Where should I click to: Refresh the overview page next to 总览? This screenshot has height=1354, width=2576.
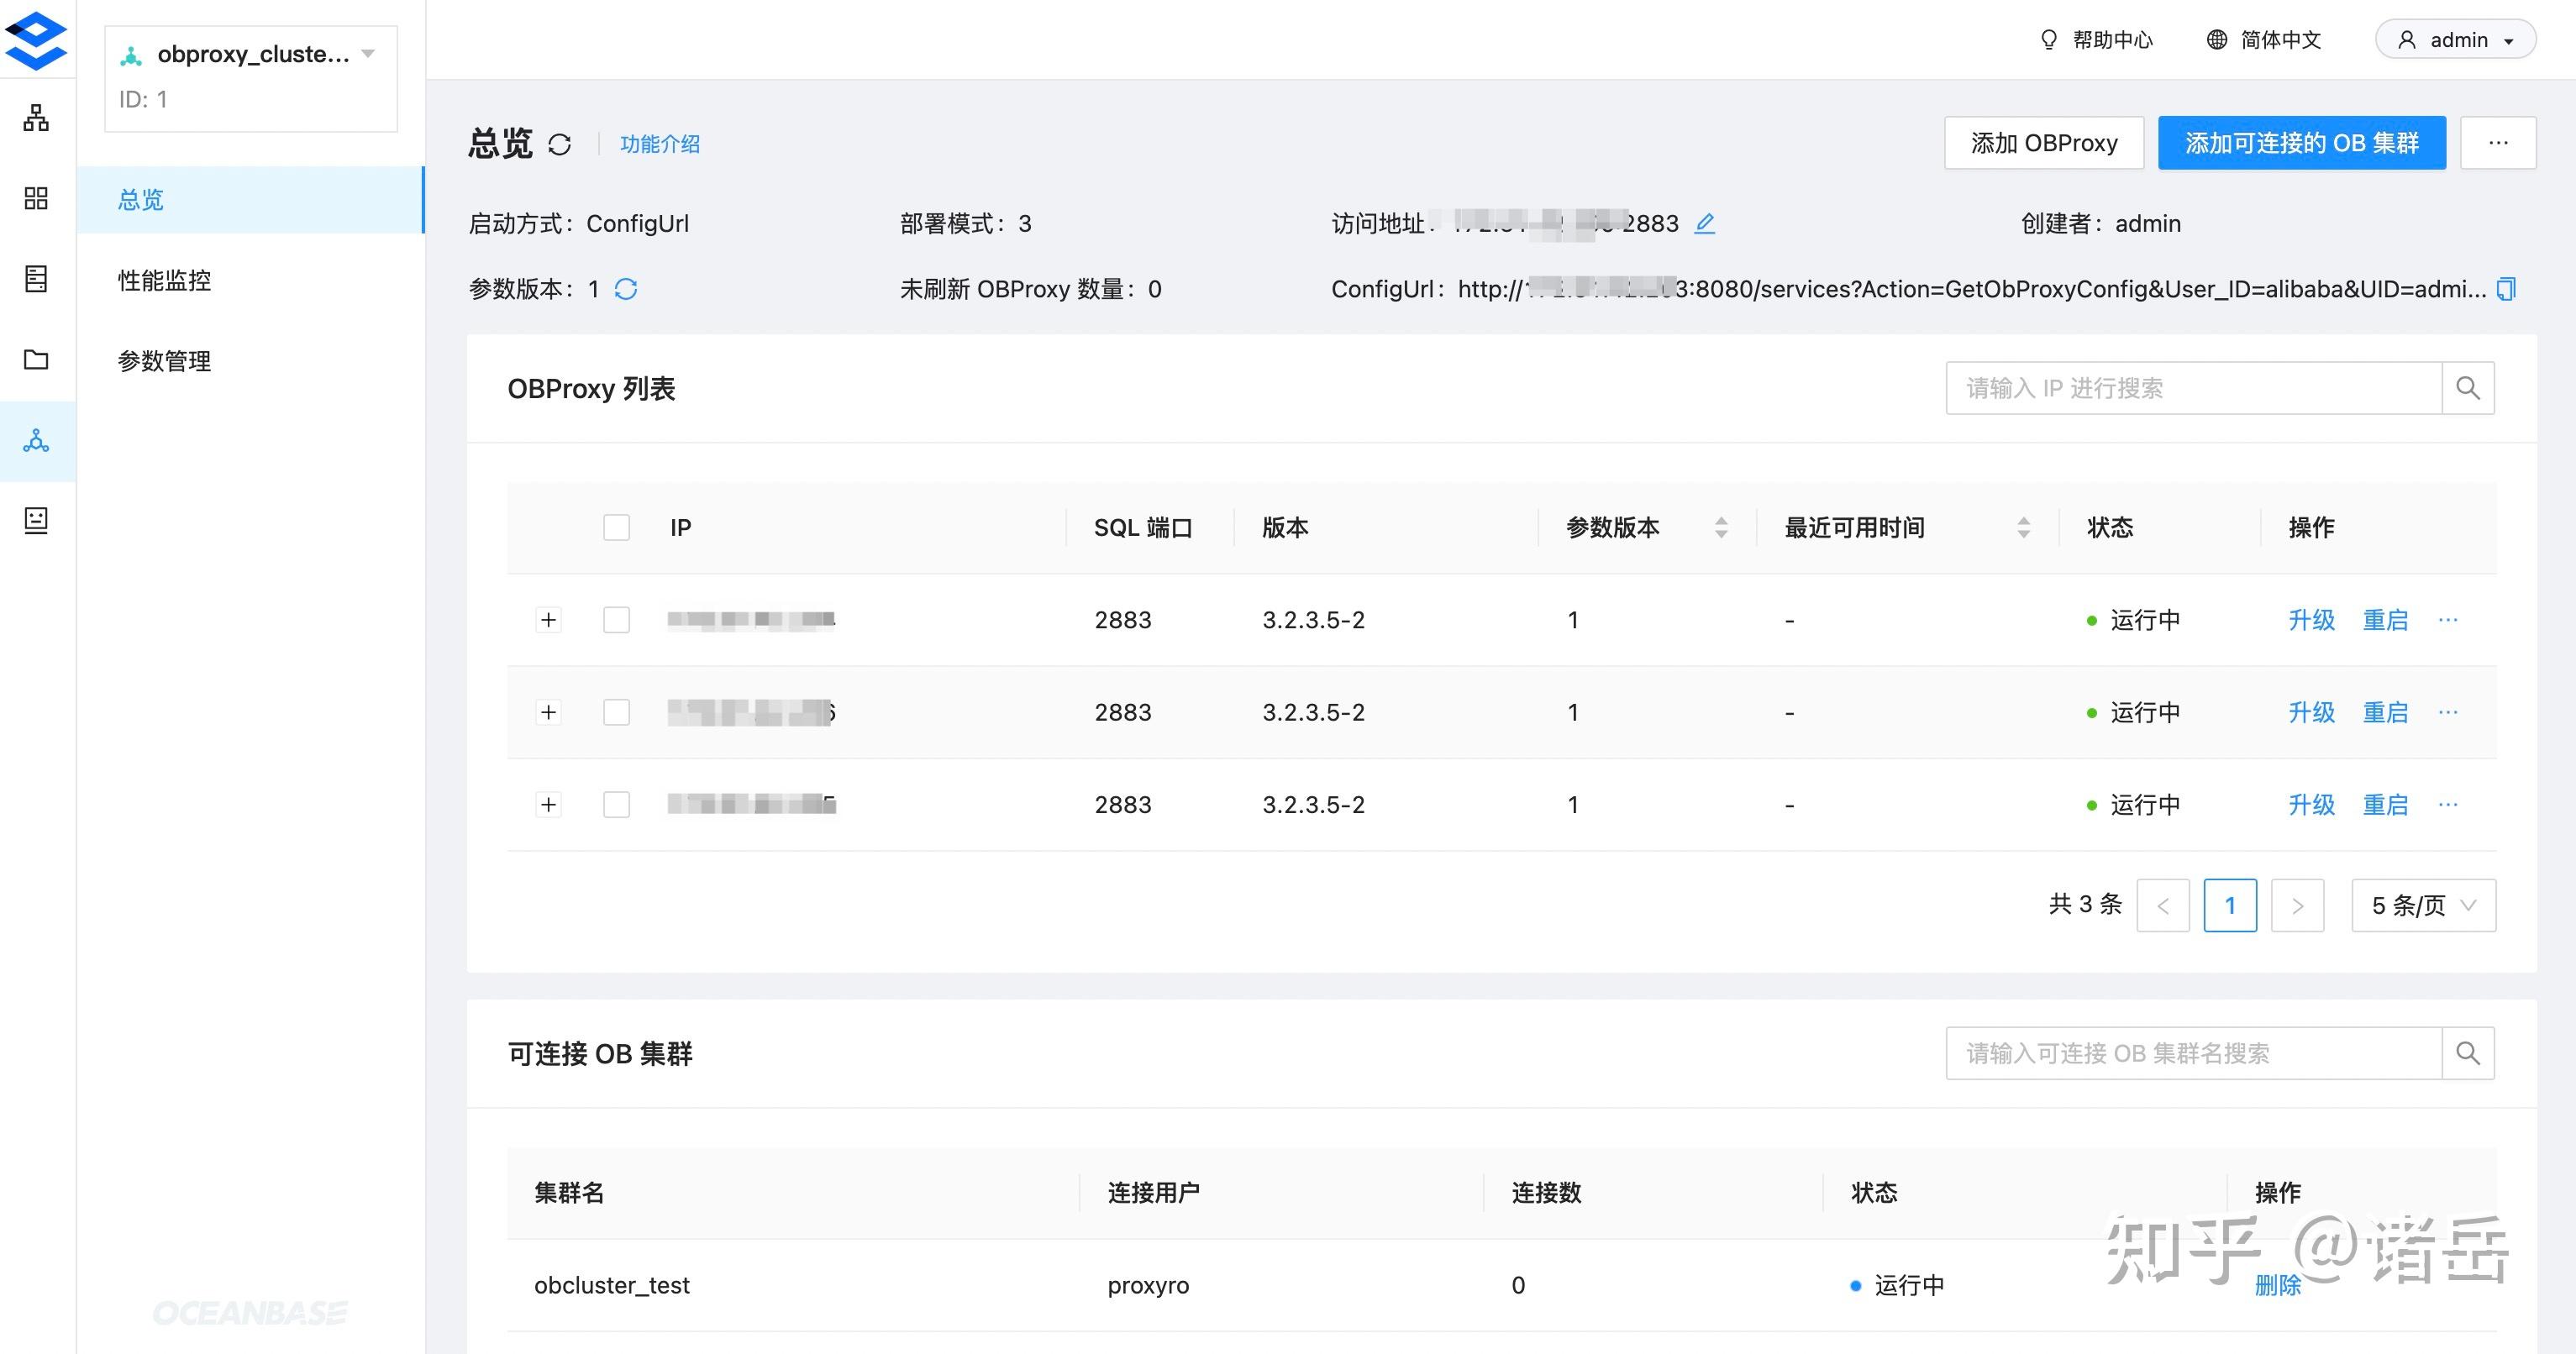[560, 144]
